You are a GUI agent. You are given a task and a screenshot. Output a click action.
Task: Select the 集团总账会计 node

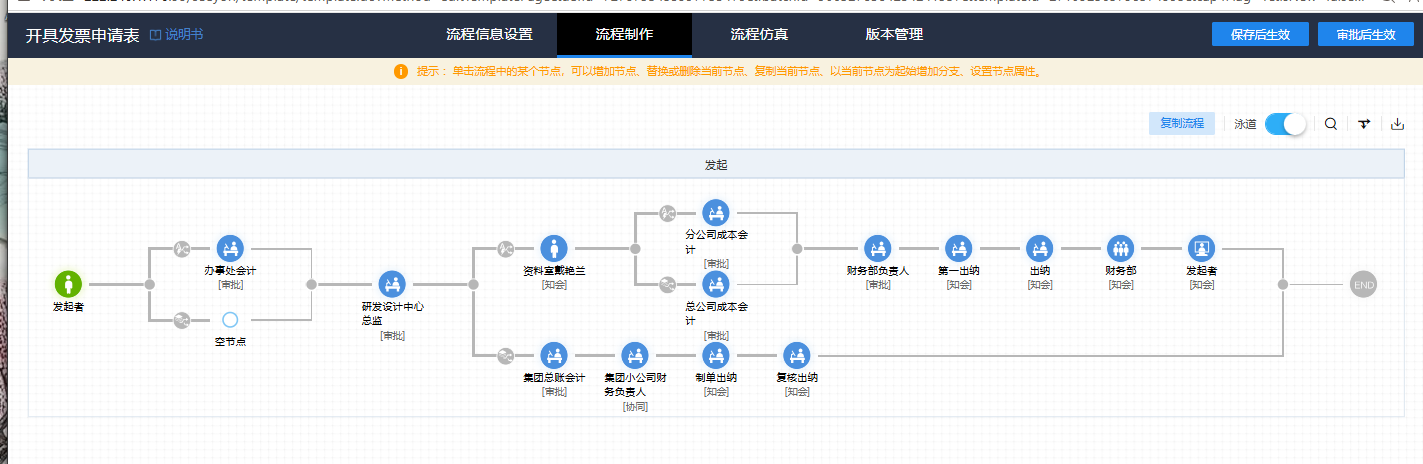click(554, 356)
